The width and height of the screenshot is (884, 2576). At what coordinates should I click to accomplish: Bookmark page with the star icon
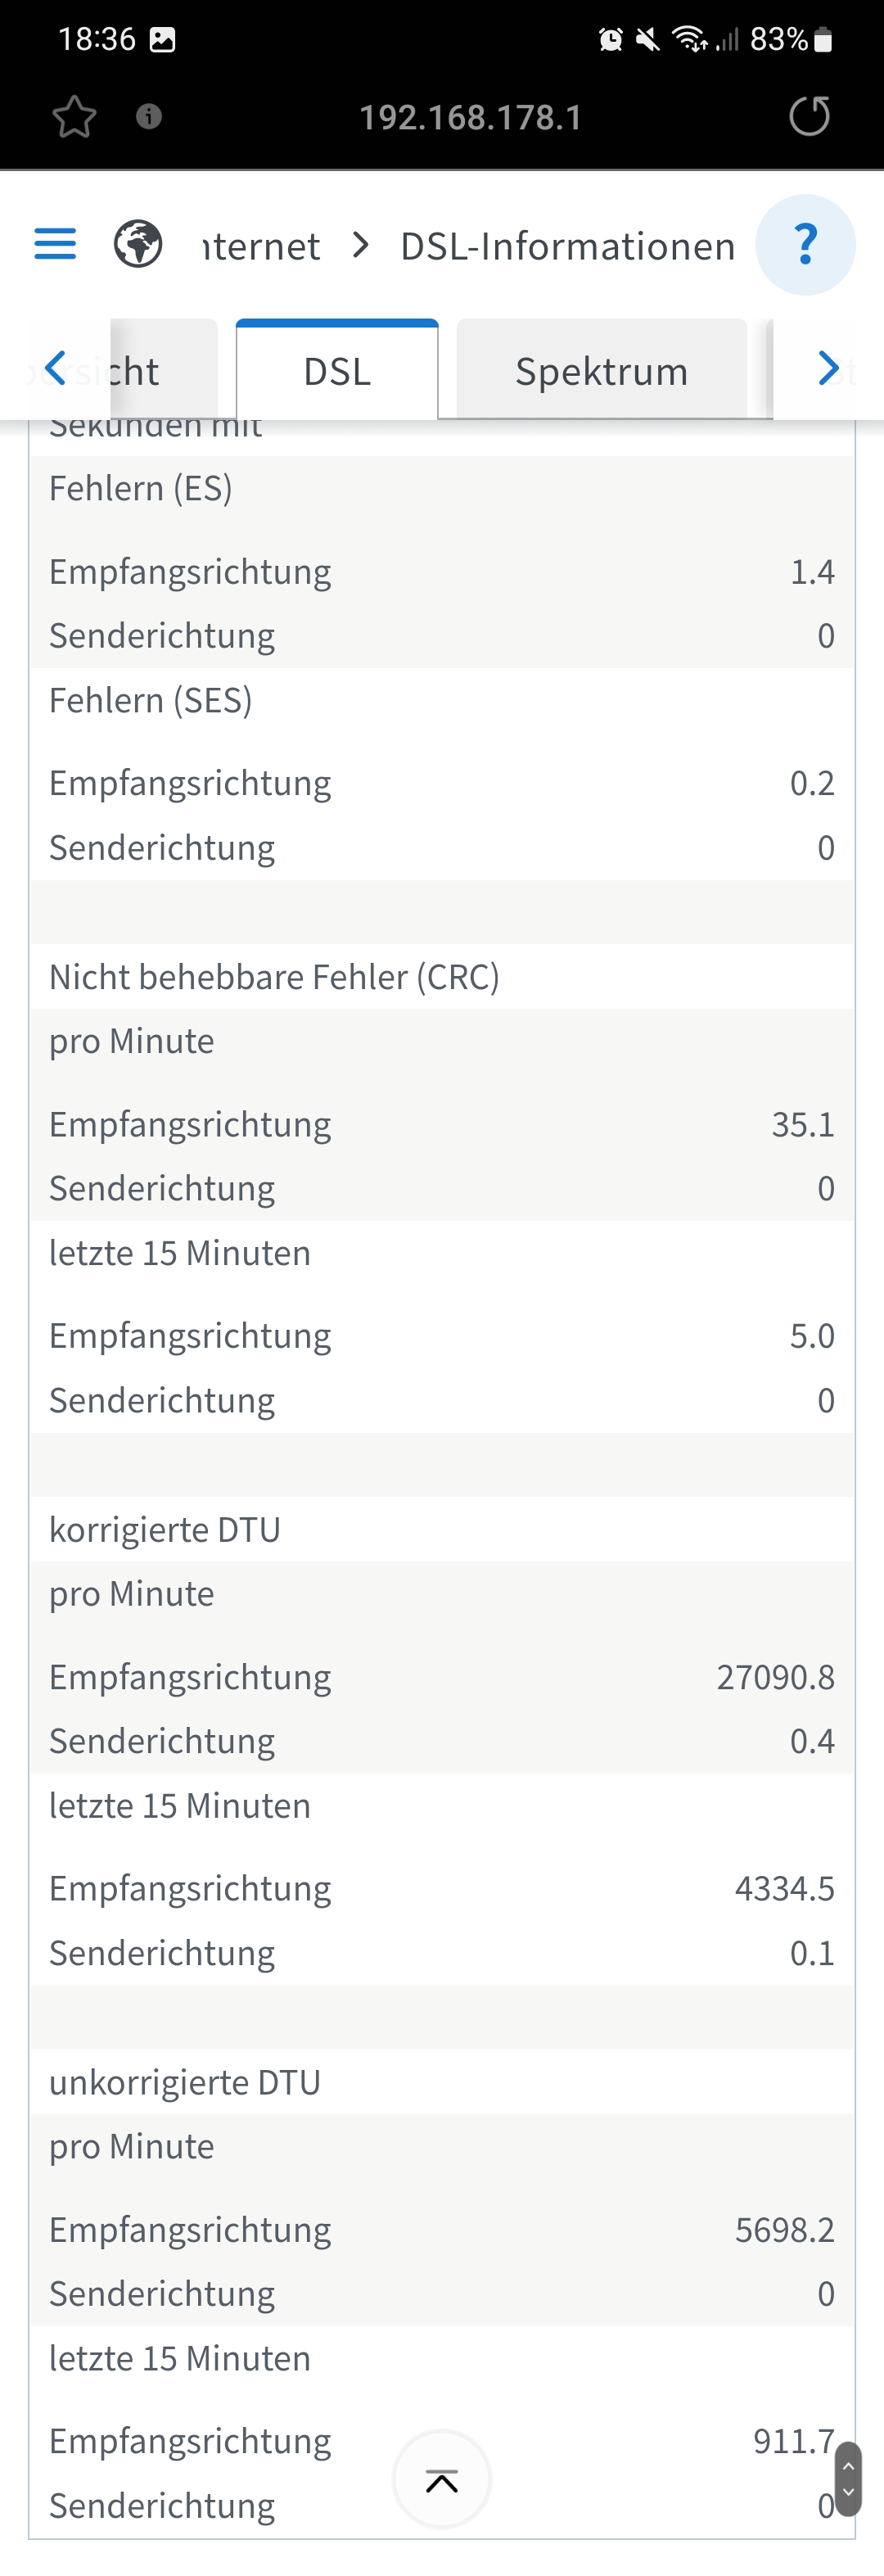click(x=74, y=117)
